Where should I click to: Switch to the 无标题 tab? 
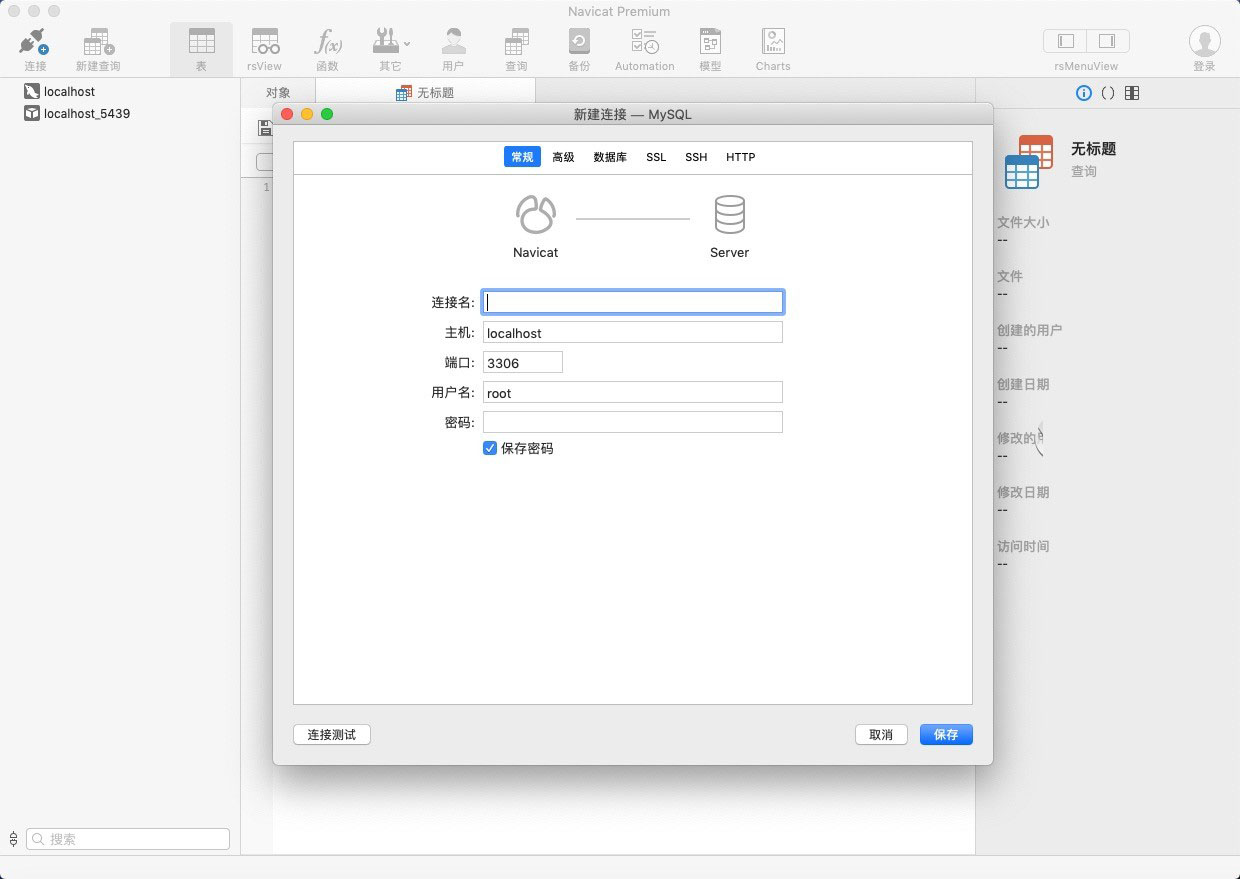coord(425,92)
